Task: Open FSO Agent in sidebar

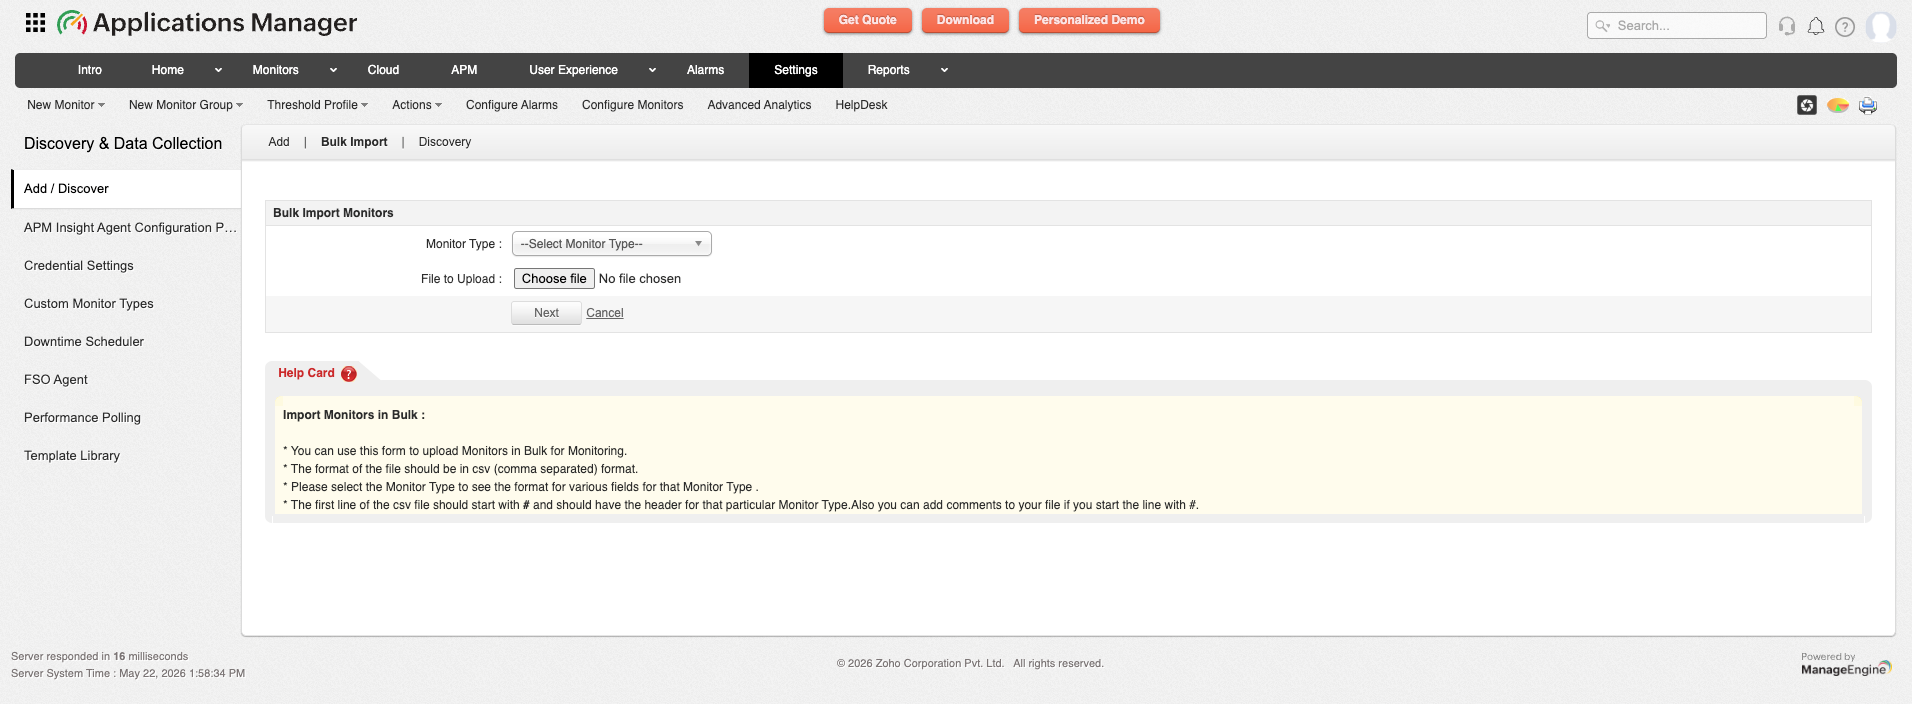Action: (56, 380)
